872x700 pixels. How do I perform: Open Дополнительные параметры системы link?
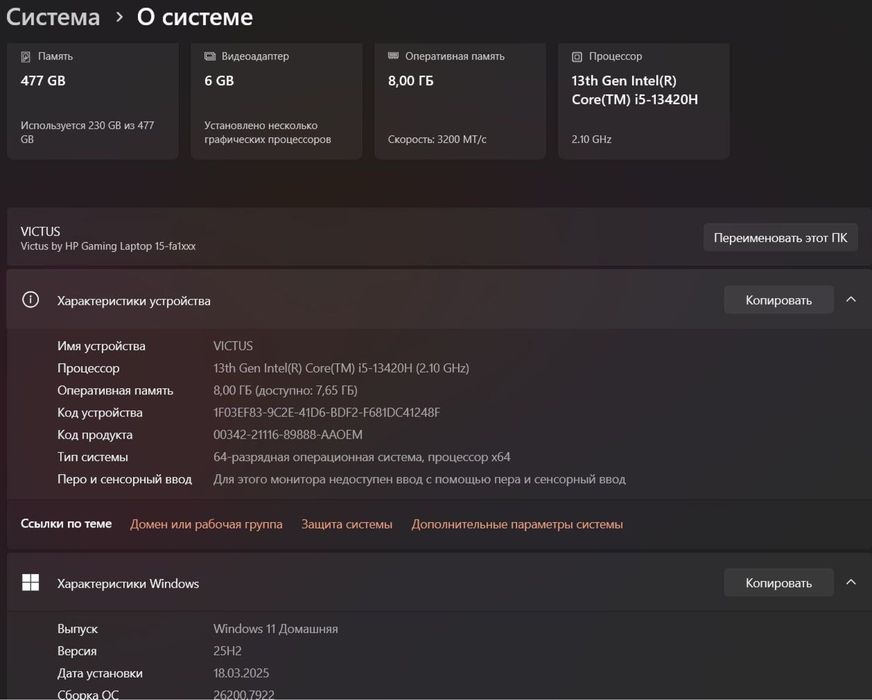click(x=517, y=524)
